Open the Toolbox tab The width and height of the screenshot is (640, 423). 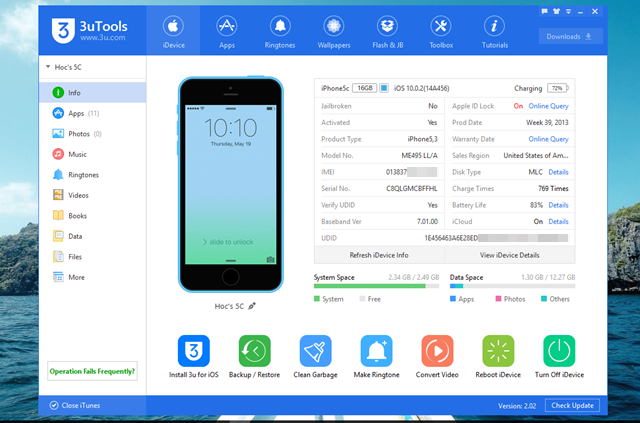point(441,31)
